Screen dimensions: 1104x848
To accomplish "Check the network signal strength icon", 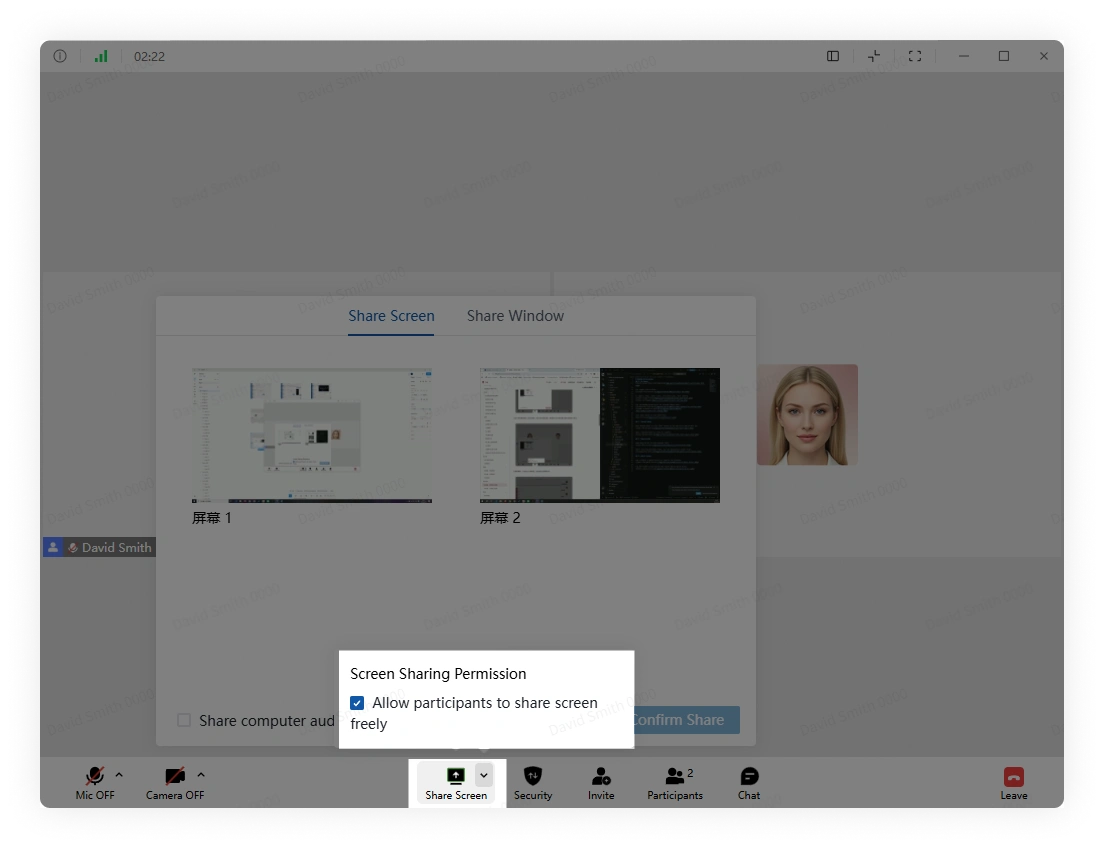I will coord(101,56).
